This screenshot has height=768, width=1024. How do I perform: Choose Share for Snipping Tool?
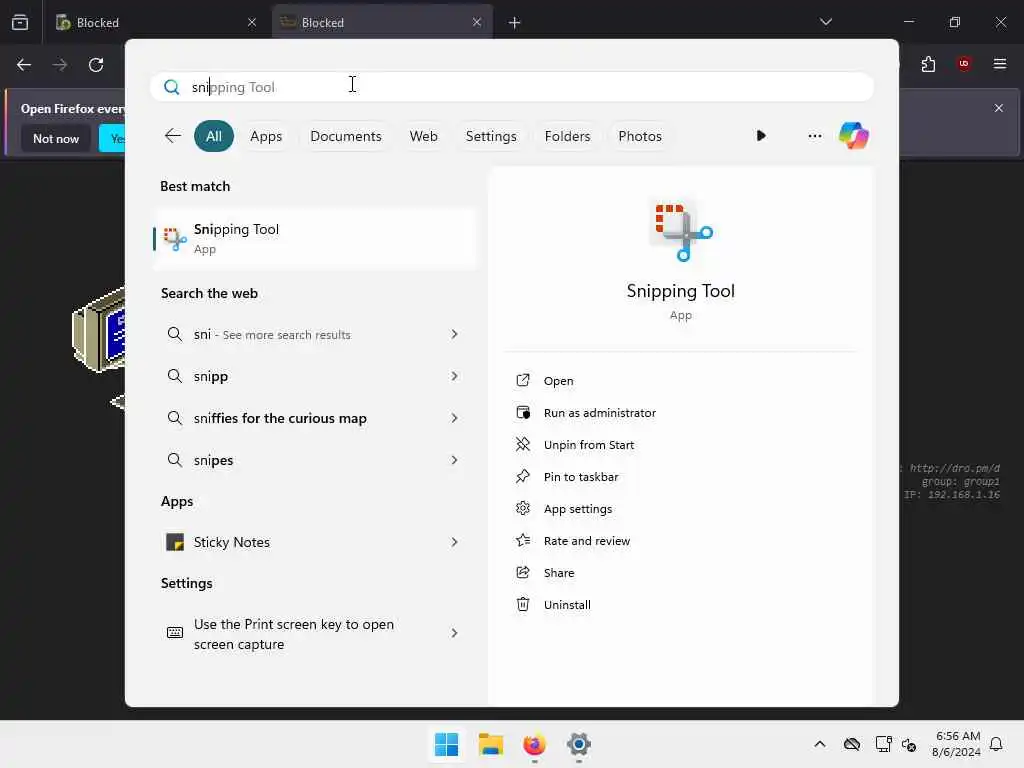(559, 573)
